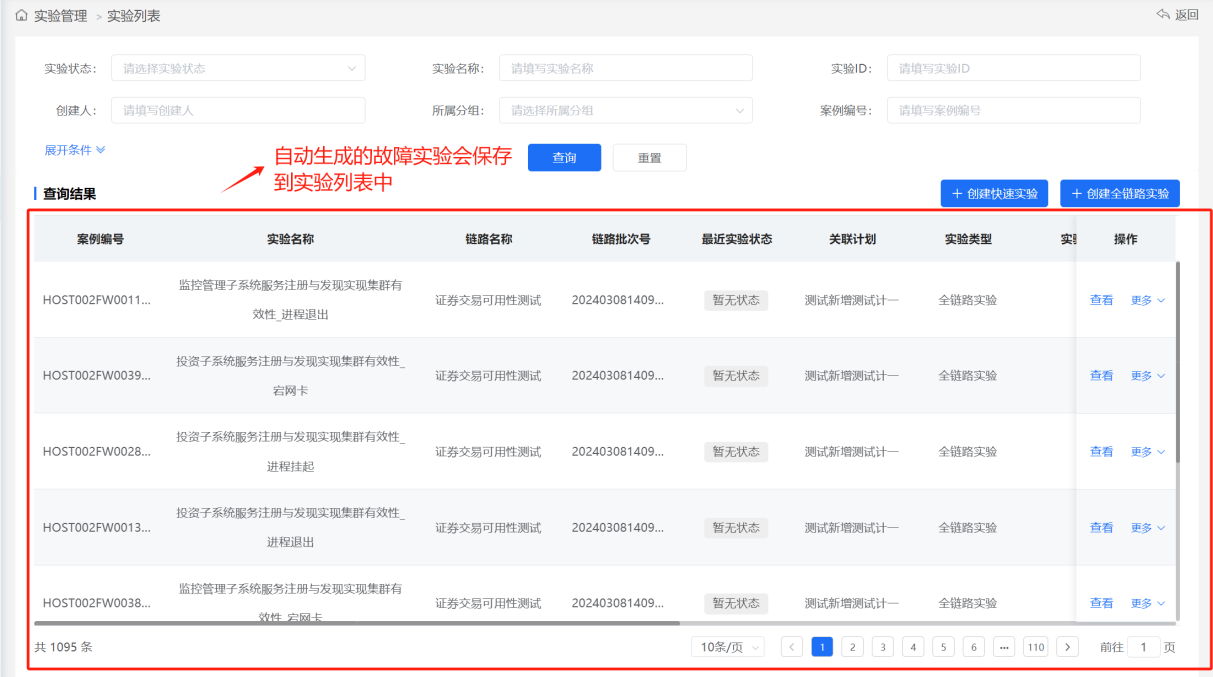The width and height of the screenshot is (1213, 677).
Task: Click the 重置 button
Action: point(650,158)
